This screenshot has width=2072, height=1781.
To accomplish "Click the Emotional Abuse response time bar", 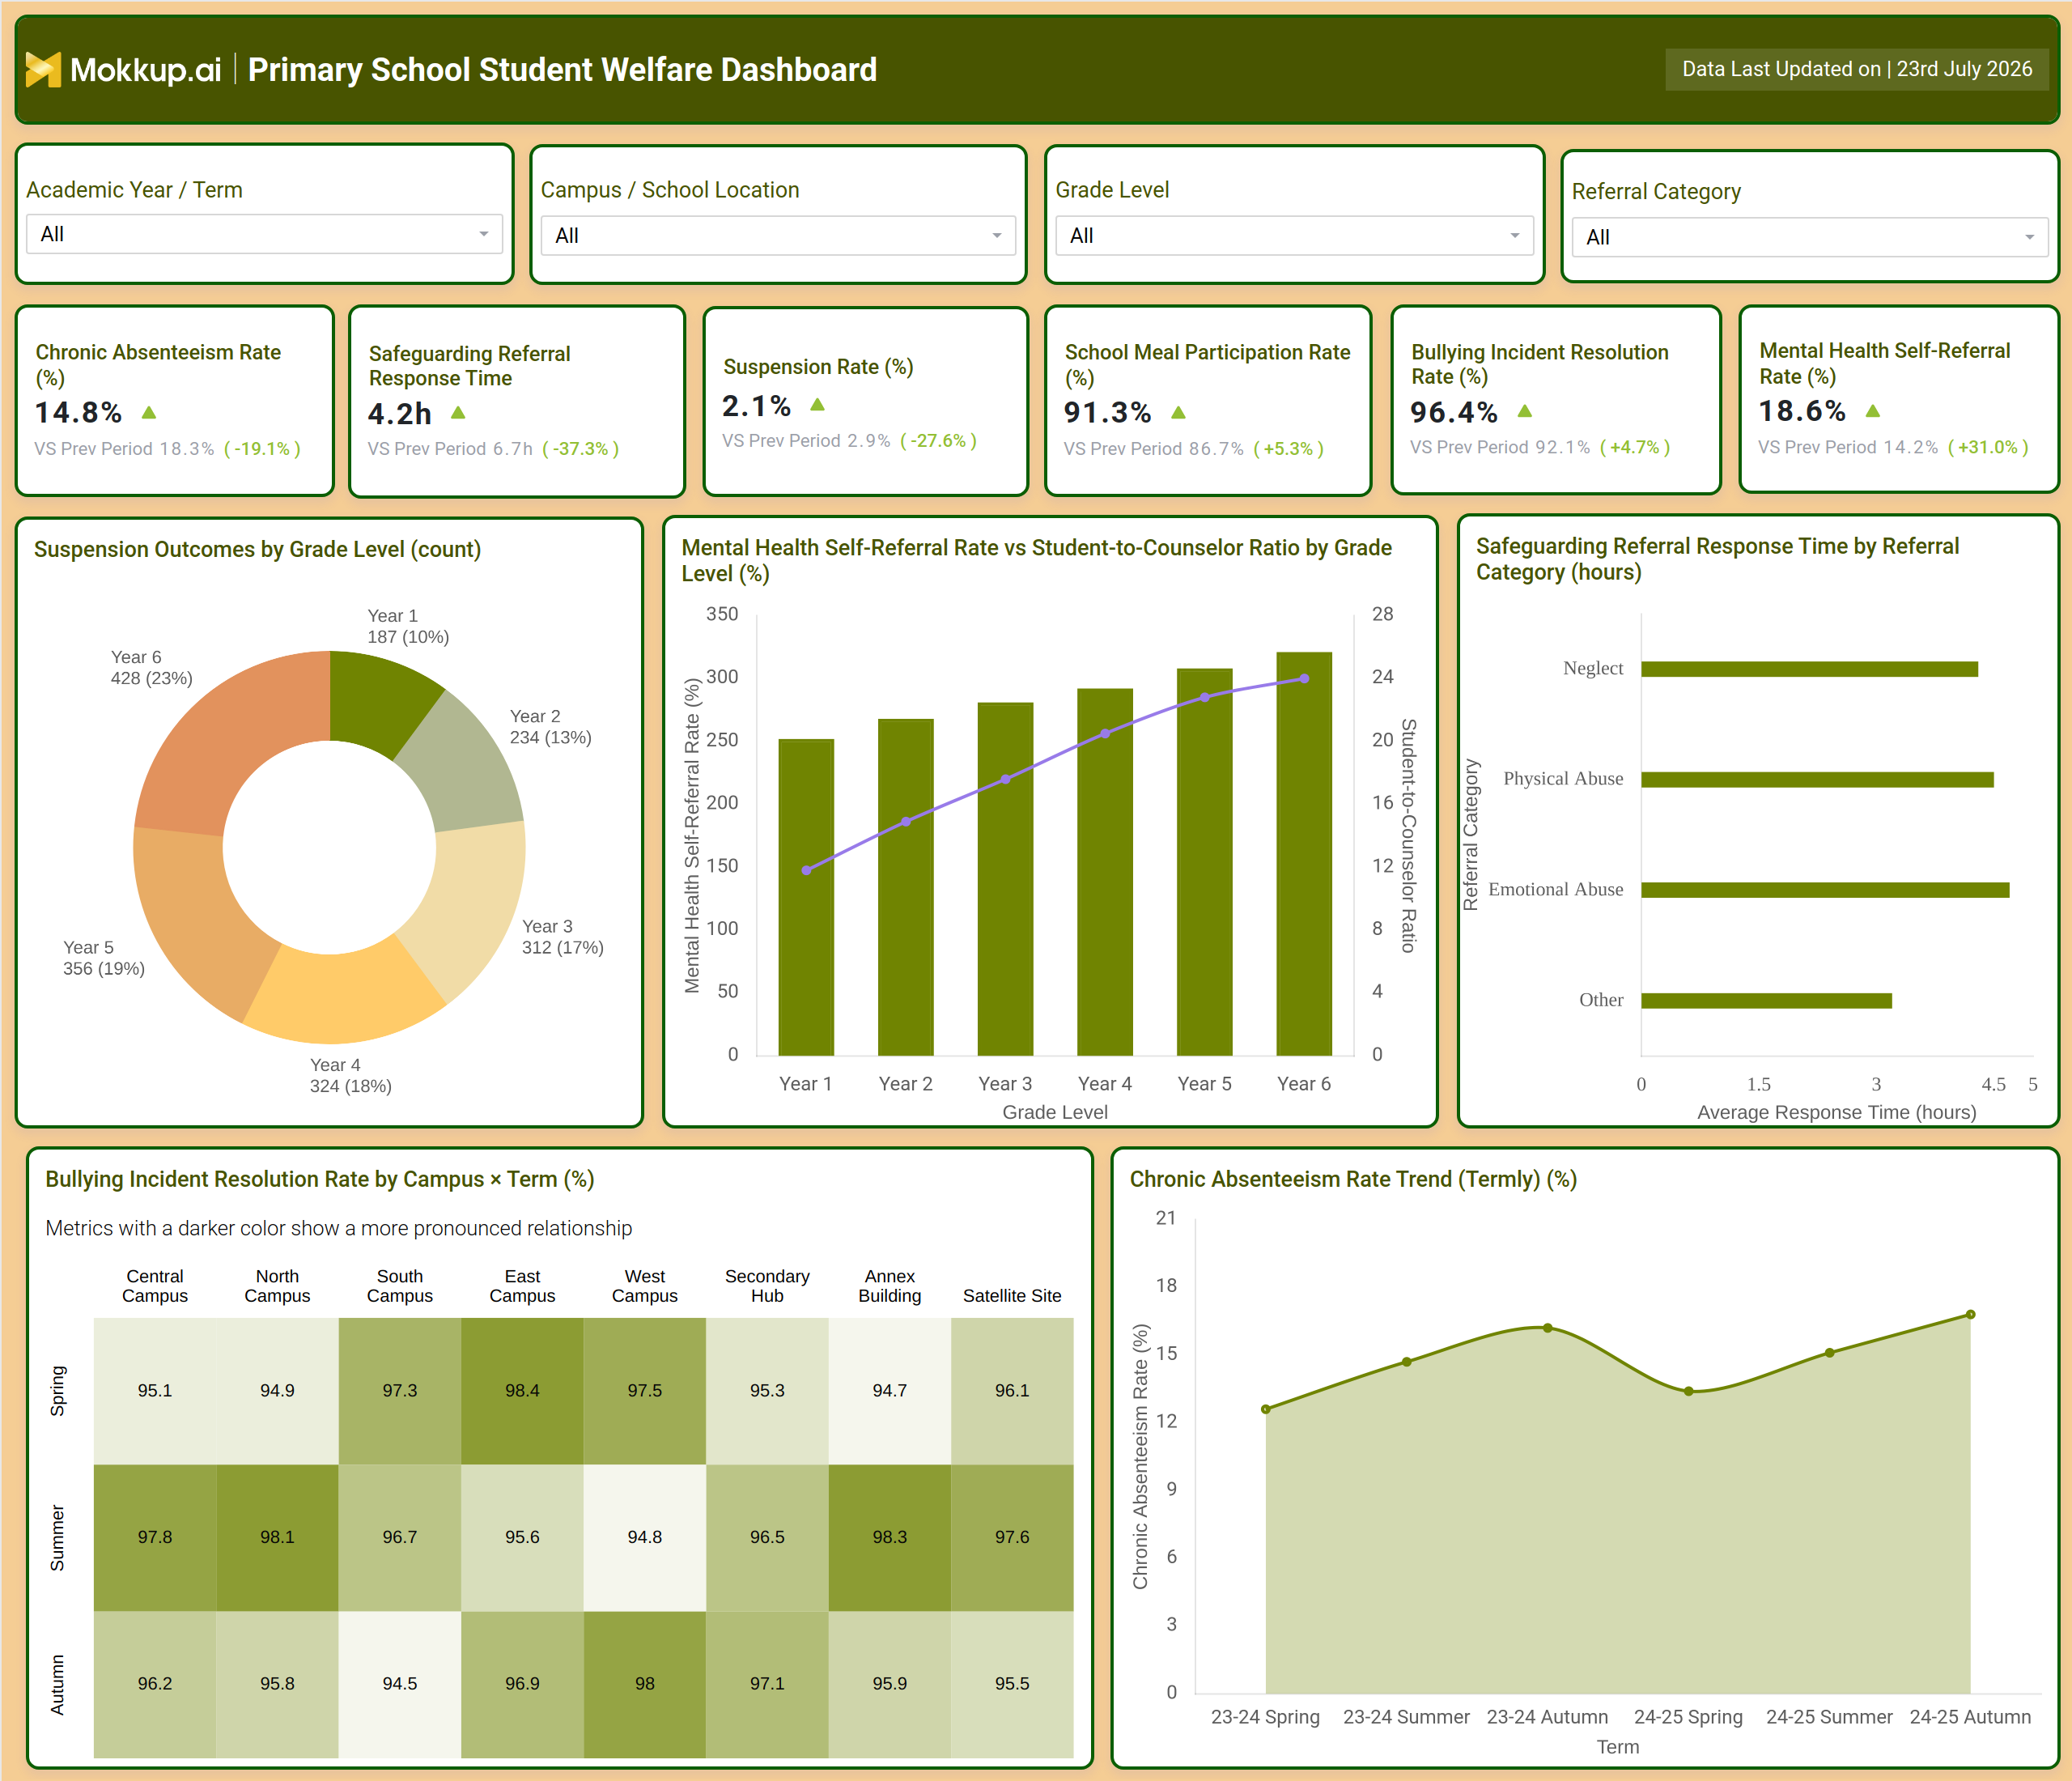I will click(x=1825, y=890).
